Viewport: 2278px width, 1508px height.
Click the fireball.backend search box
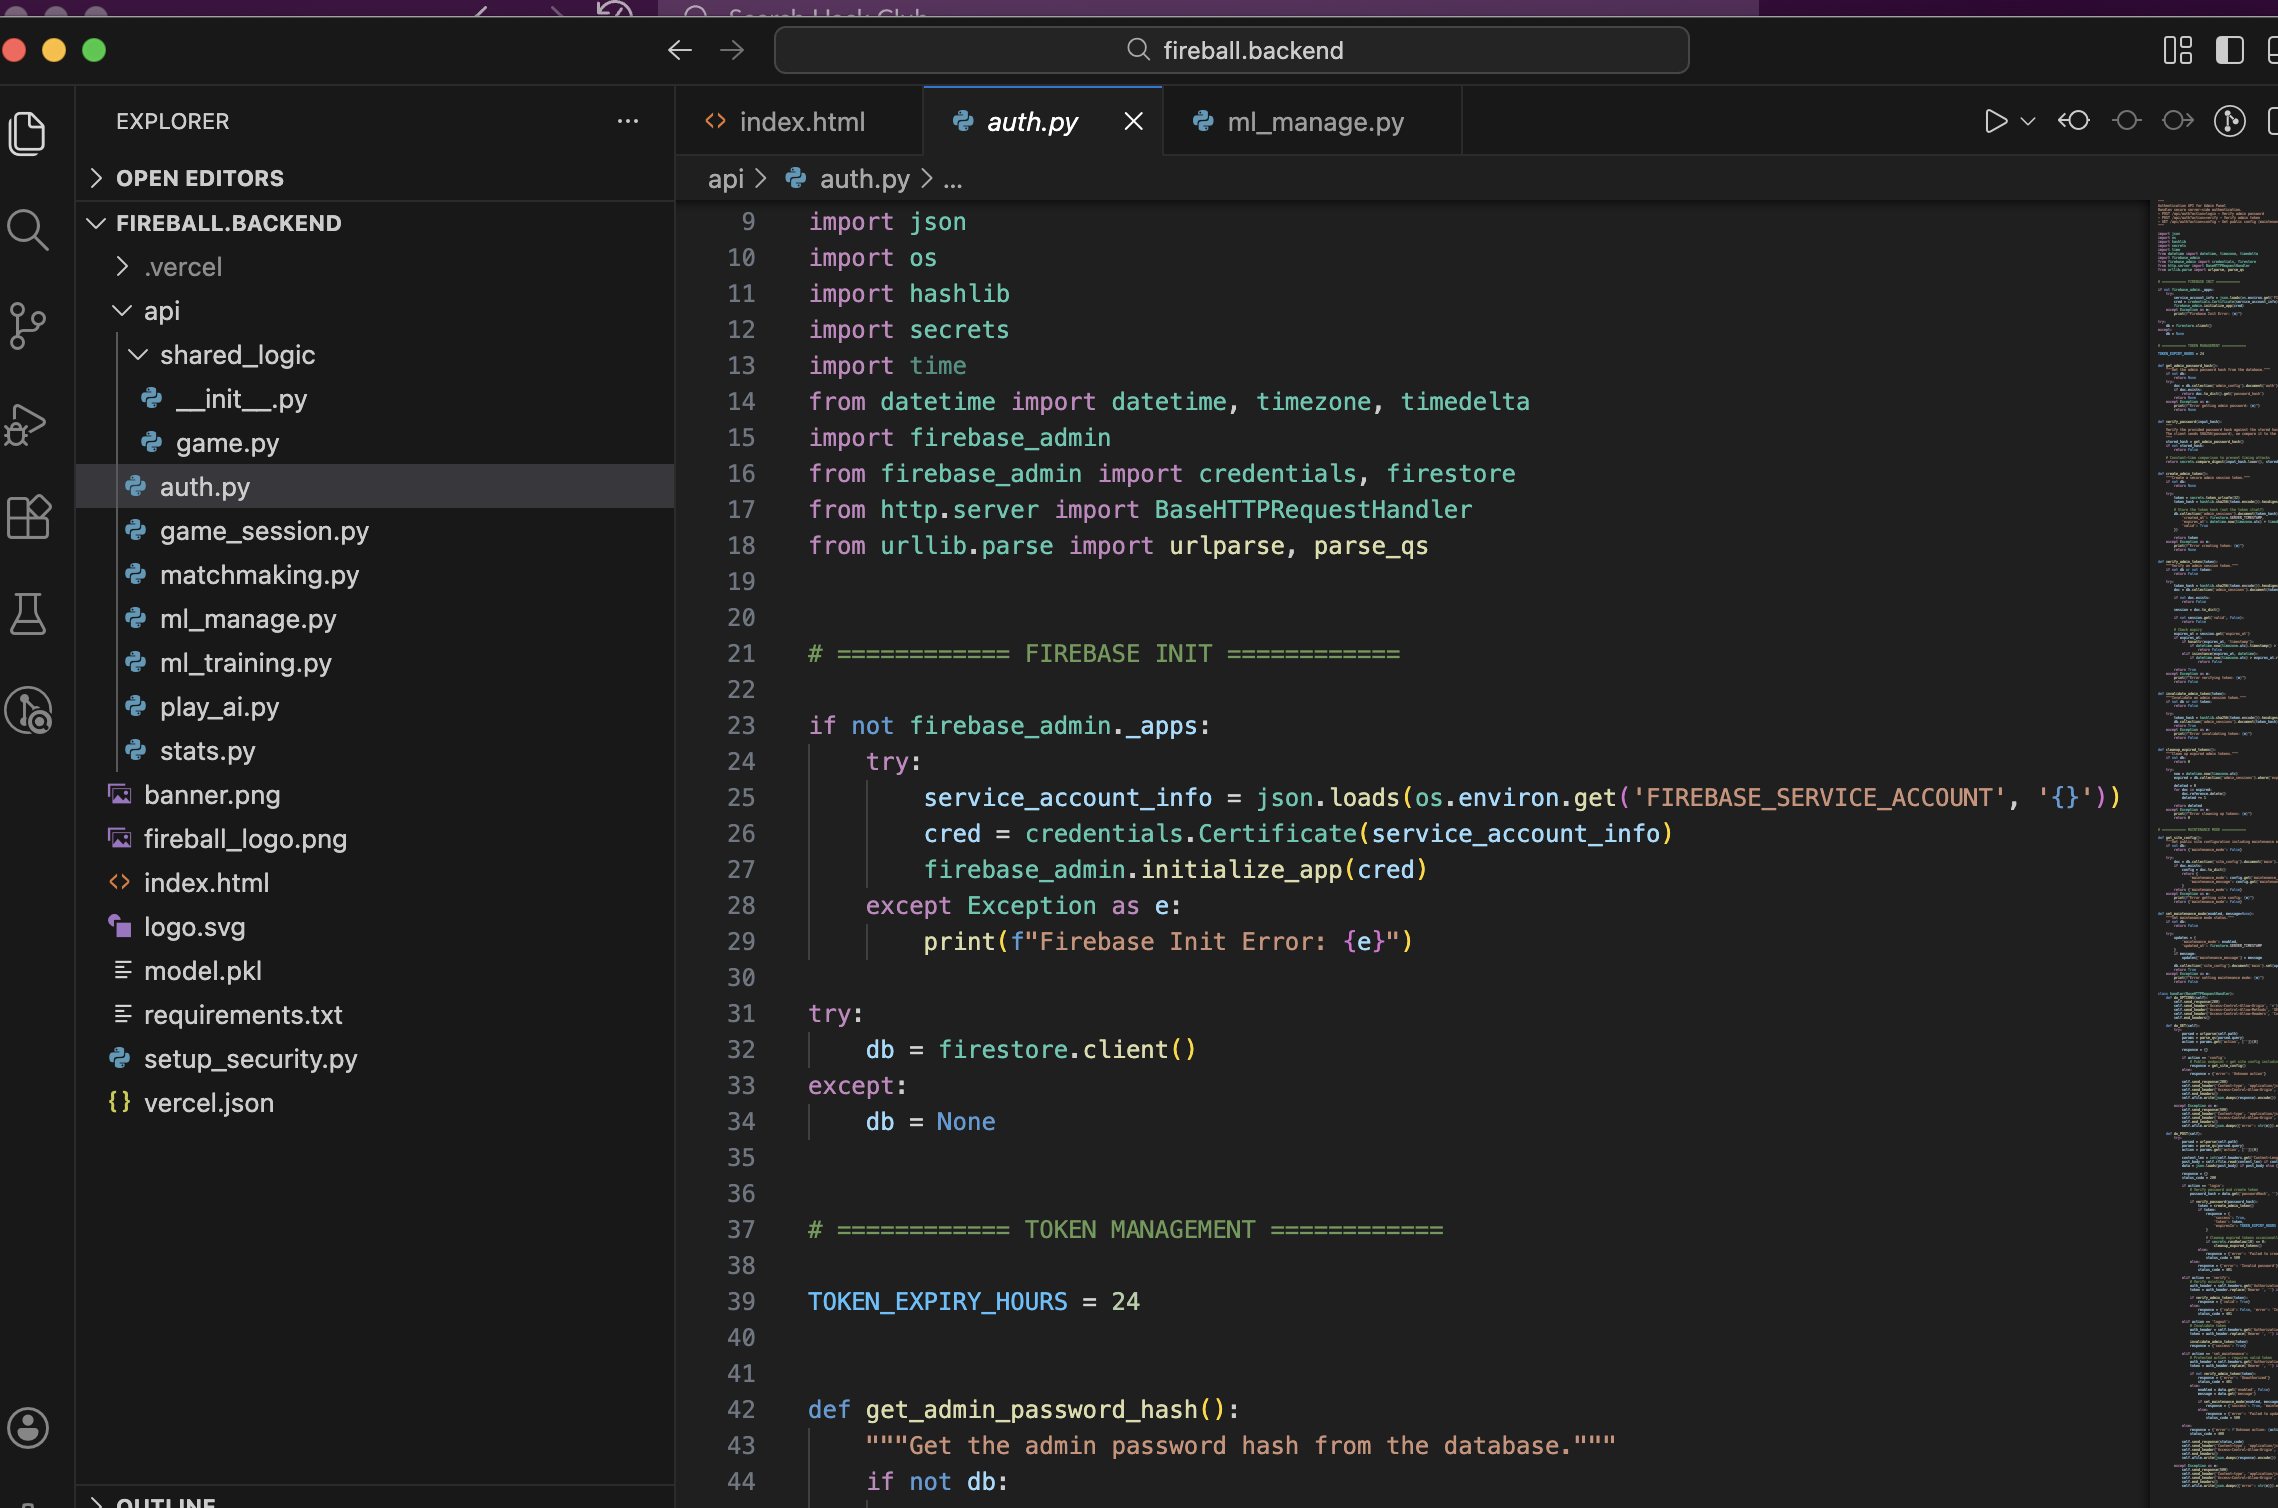pos(1231,50)
